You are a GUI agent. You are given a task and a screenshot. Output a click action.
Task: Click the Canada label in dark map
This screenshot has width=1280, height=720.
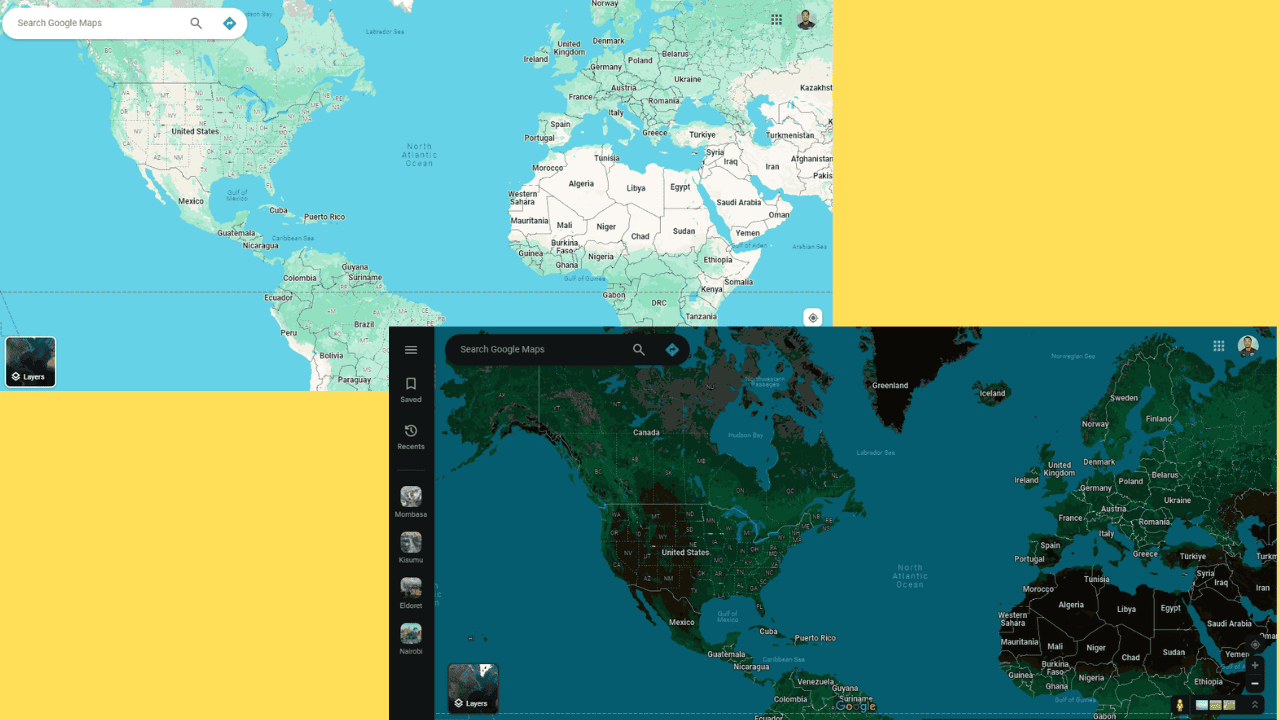point(647,433)
